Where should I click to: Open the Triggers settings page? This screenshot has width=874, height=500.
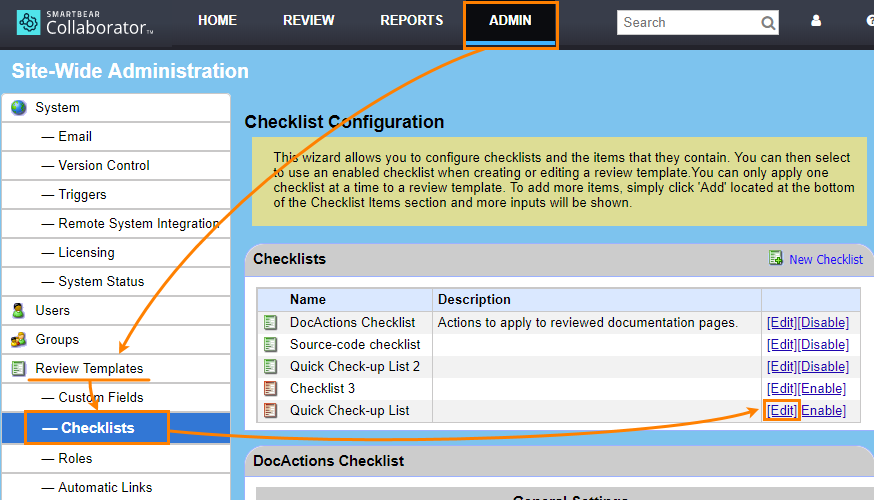[x=116, y=195]
